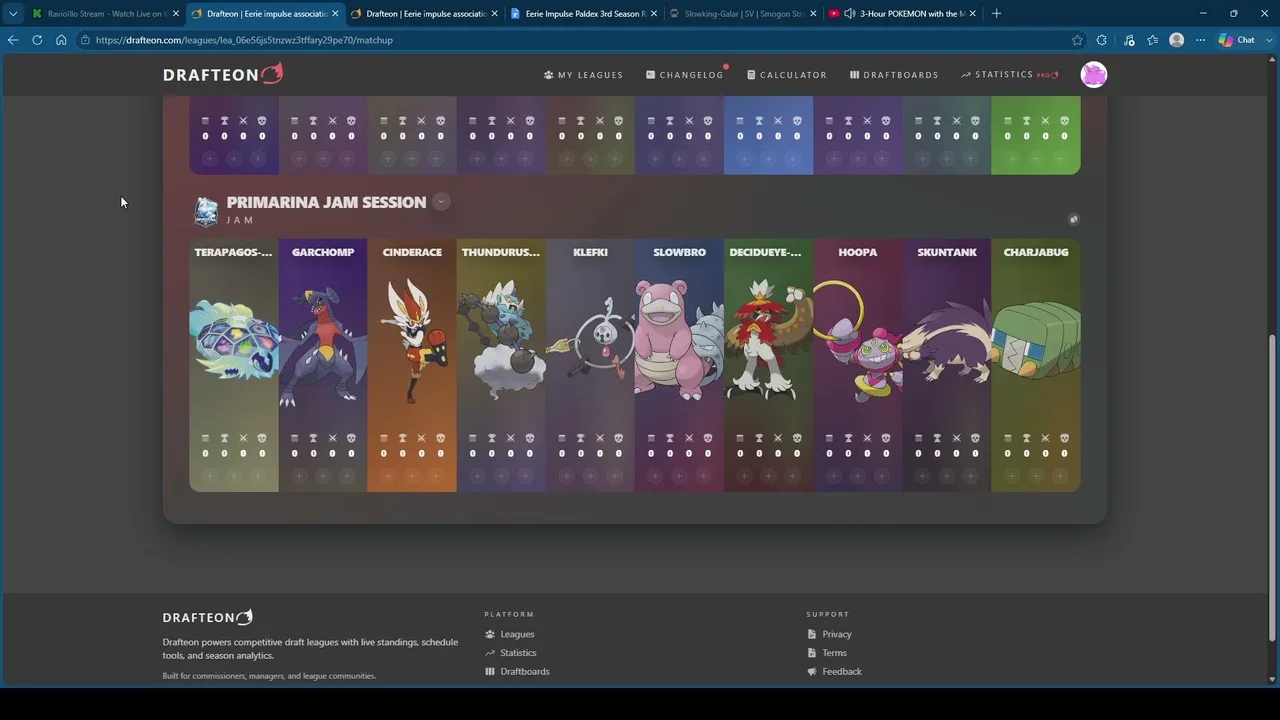
Task: Mute the 3-Hour POKEMON tab audio icon
Action: [x=849, y=13]
